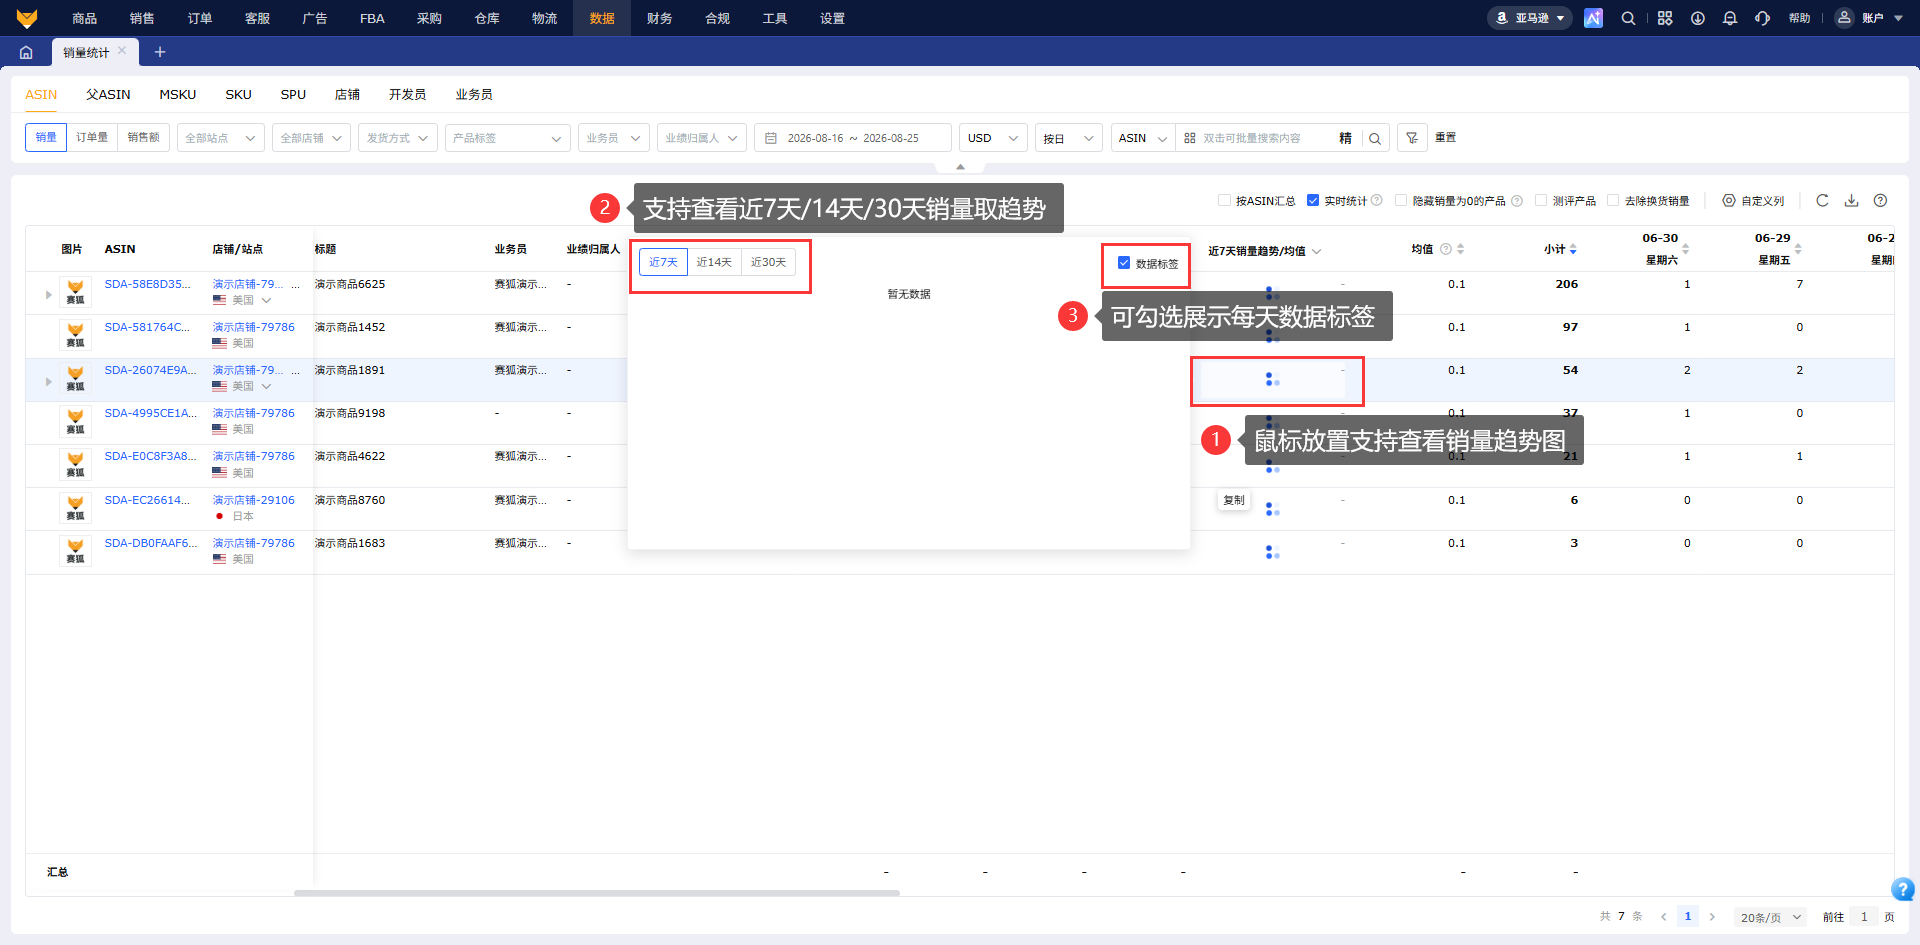
Task: Check the 测评产品 checkbox
Action: [1541, 200]
